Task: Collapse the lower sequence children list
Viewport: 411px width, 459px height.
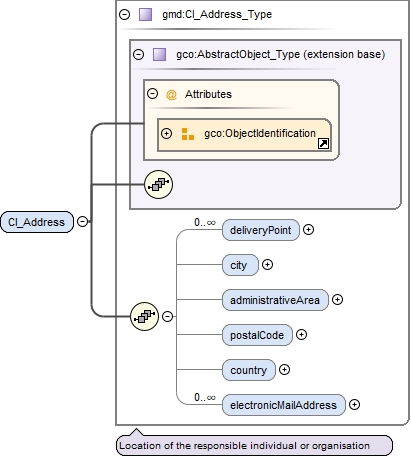Action: pos(167,316)
